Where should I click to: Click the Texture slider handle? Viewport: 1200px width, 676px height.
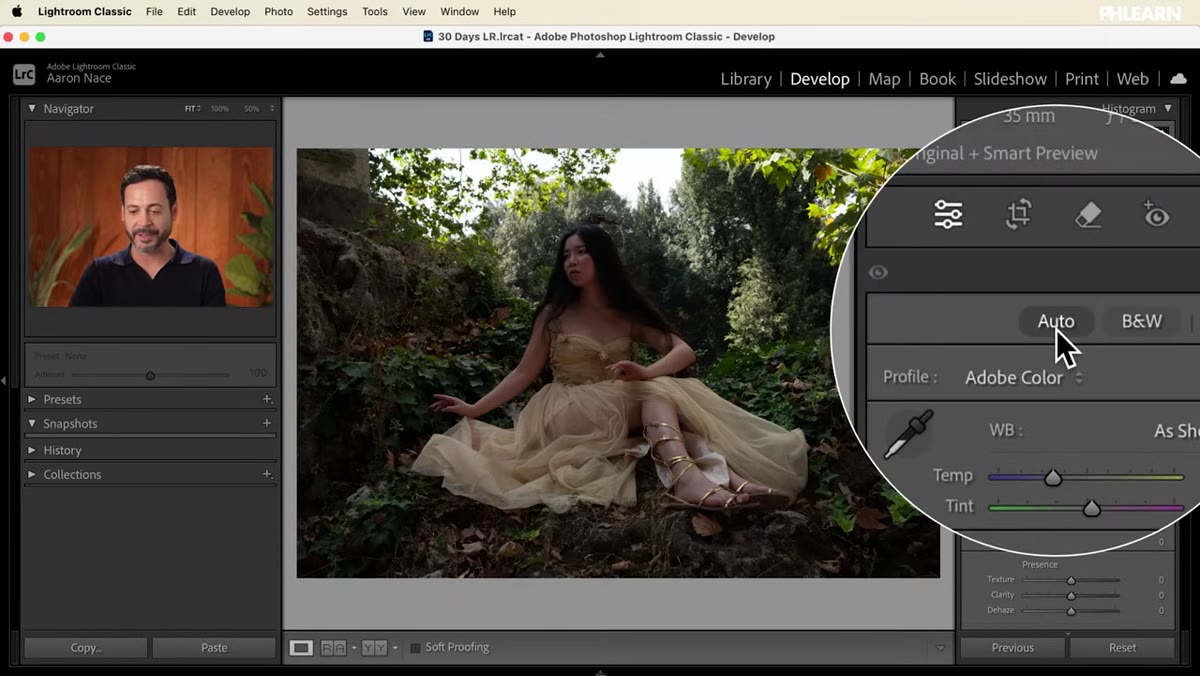point(1071,580)
